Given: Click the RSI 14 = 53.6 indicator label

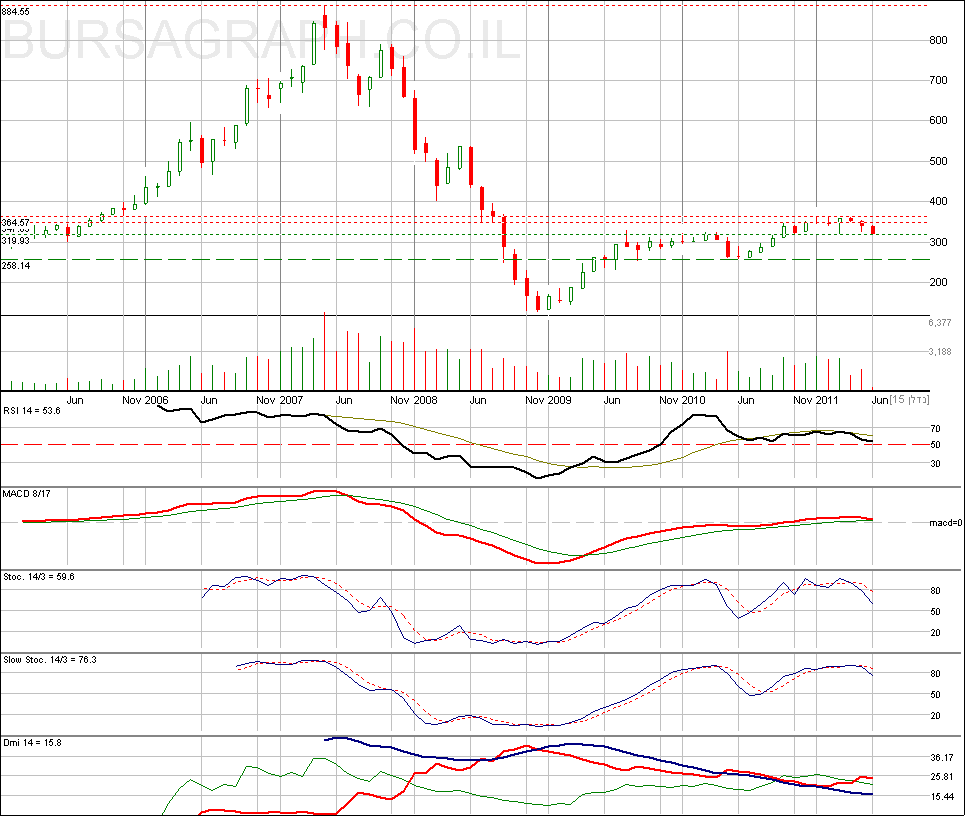Looking at the screenshot, I should [32, 410].
